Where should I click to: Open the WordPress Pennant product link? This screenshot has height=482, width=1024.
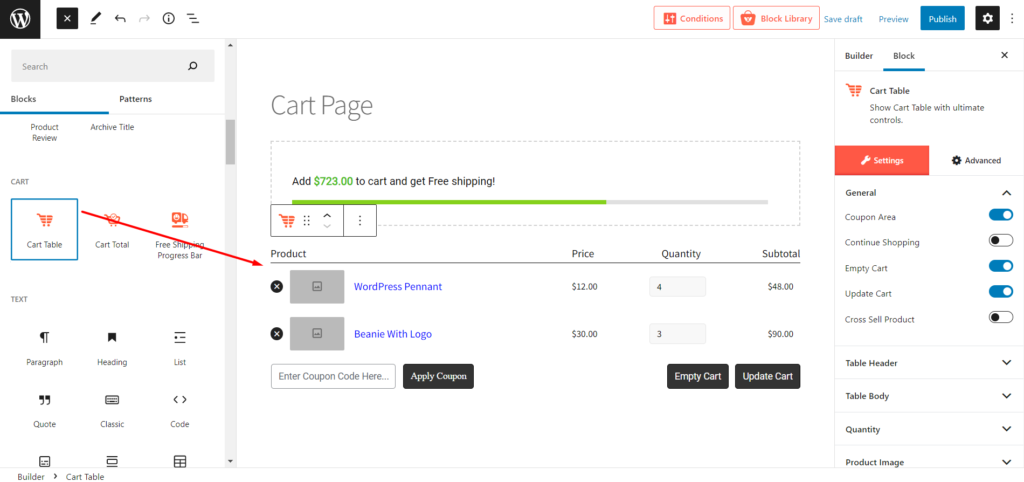click(398, 286)
